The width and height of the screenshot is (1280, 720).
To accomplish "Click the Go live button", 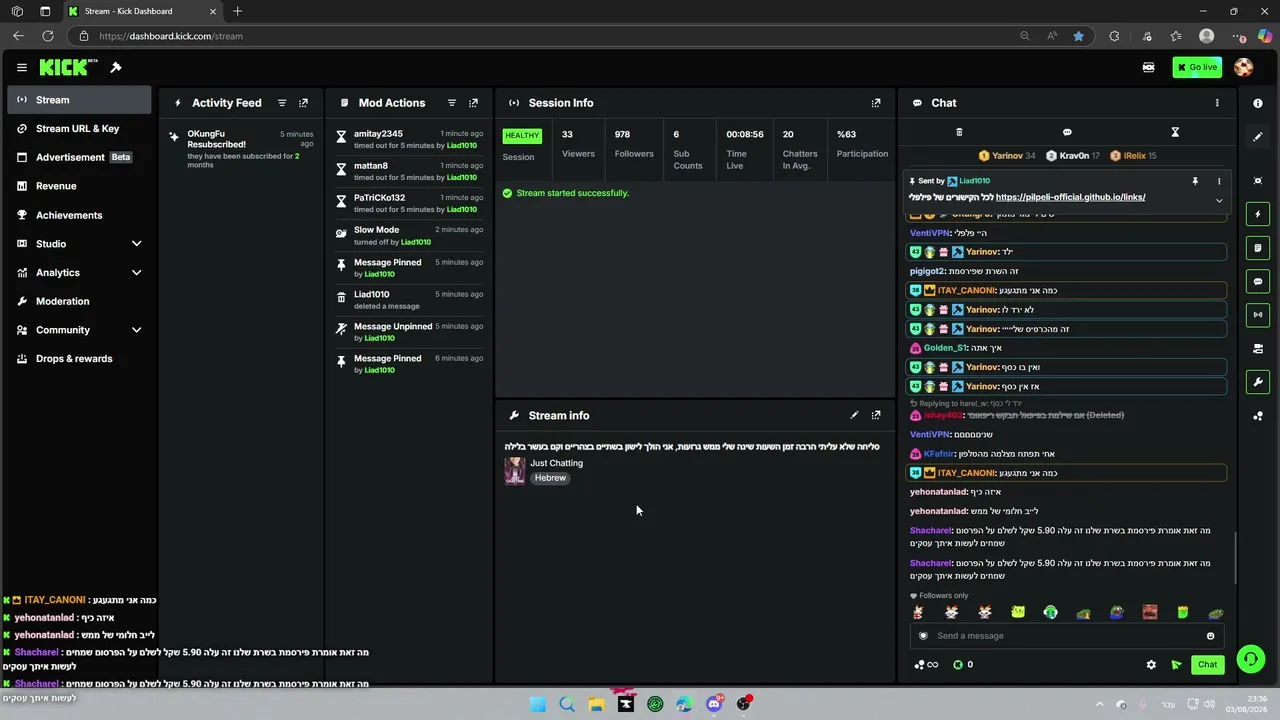I will (x=1197, y=68).
